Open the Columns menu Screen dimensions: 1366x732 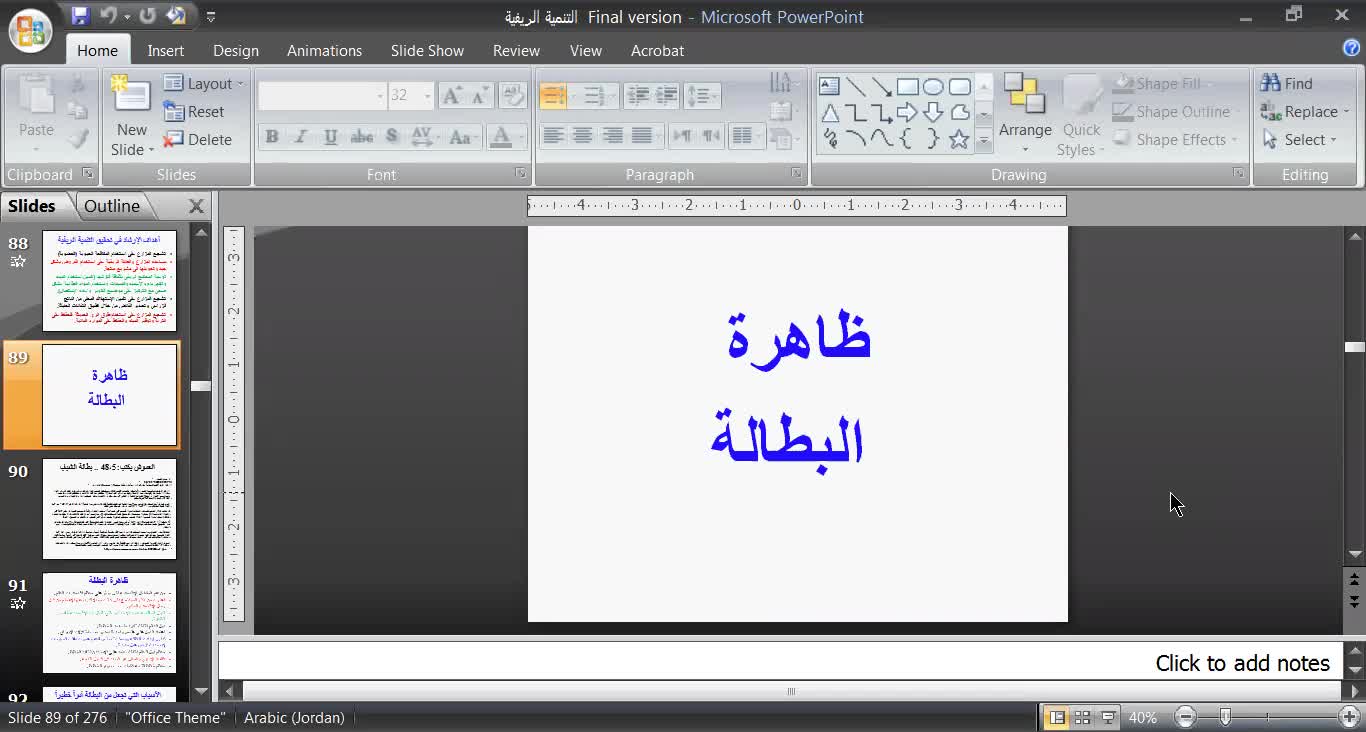click(x=745, y=136)
